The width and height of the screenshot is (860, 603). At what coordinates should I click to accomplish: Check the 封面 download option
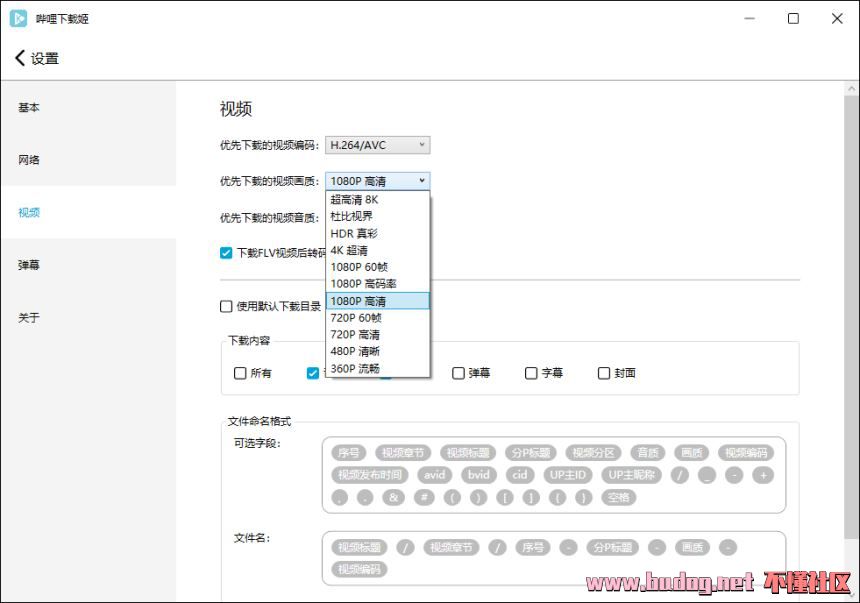tap(604, 373)
